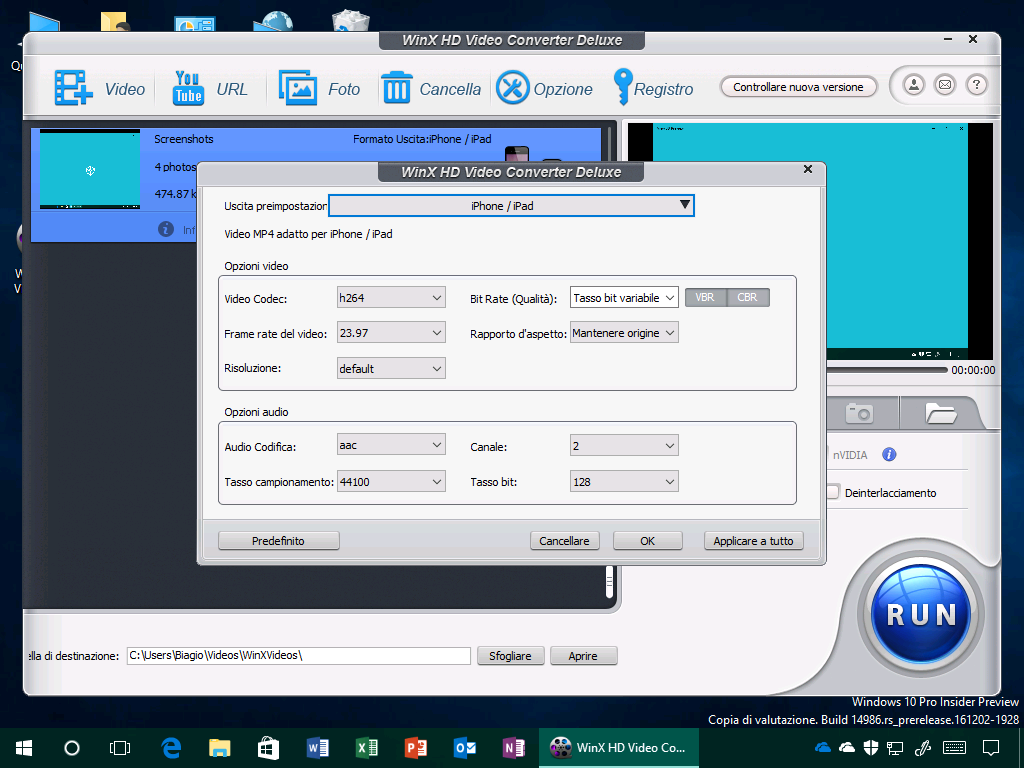Screen dimensions: 1024x768
Task: Toggle the Deinterlacciamento checkbox
Action: (x=833, y=492)
